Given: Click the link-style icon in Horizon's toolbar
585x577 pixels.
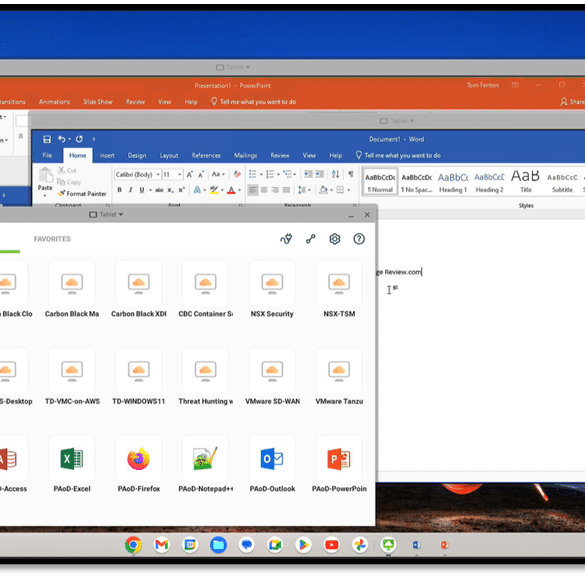Looking at the screenshot, I should [311, 239].
